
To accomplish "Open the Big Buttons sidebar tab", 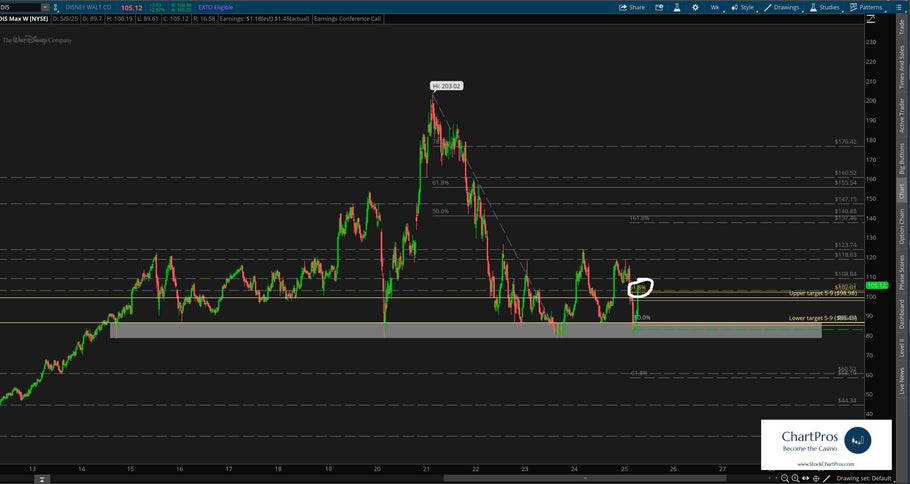I will (x=902, y=159).
